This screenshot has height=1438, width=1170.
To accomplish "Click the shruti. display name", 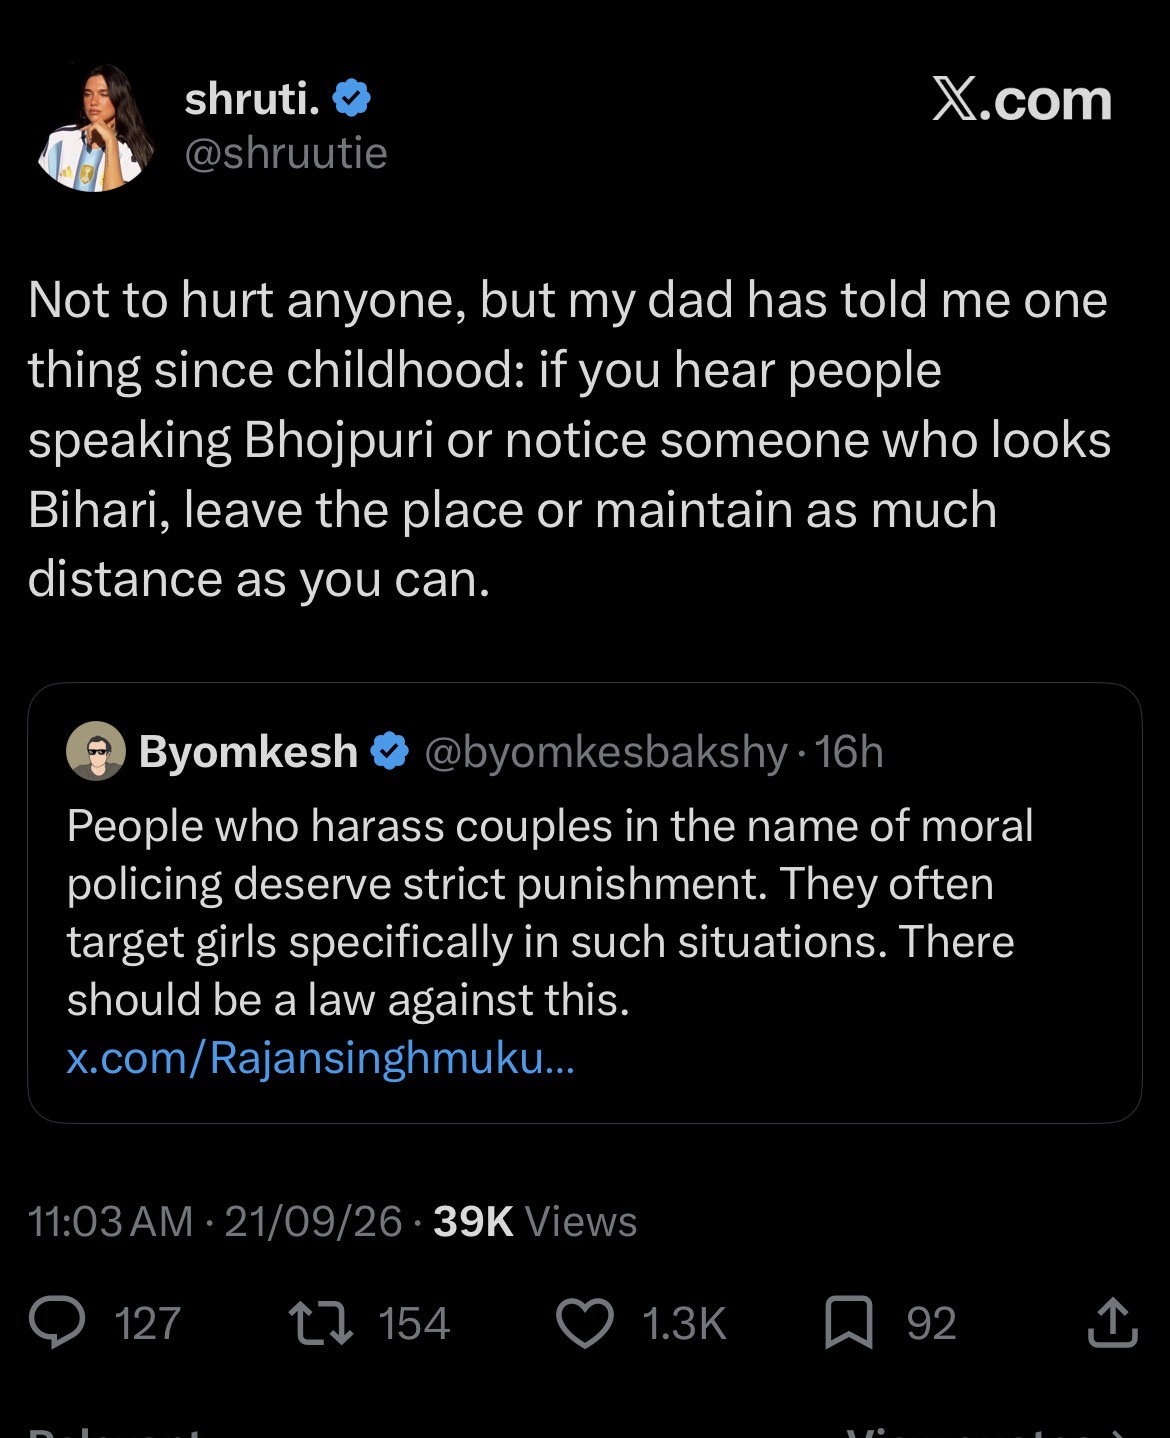I will [252, 98].
